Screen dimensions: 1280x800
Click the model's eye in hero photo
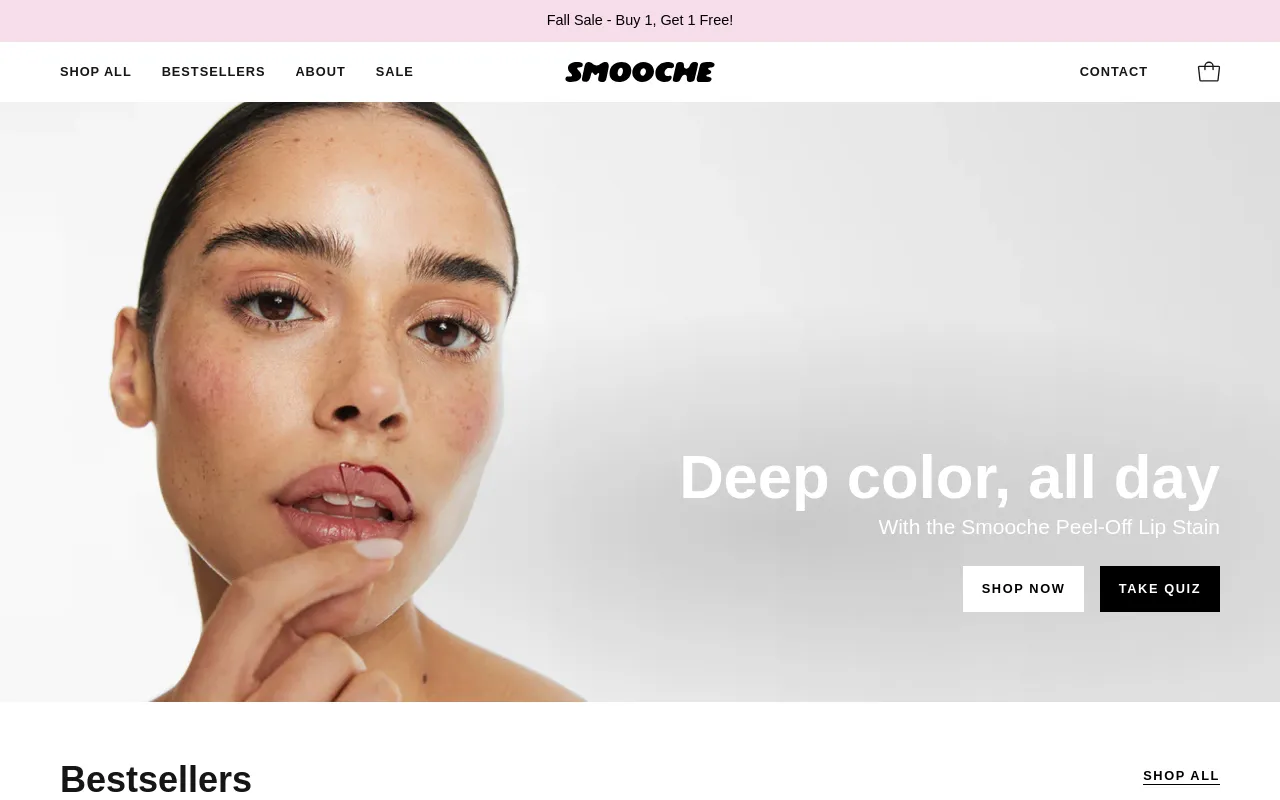[275, 305]
